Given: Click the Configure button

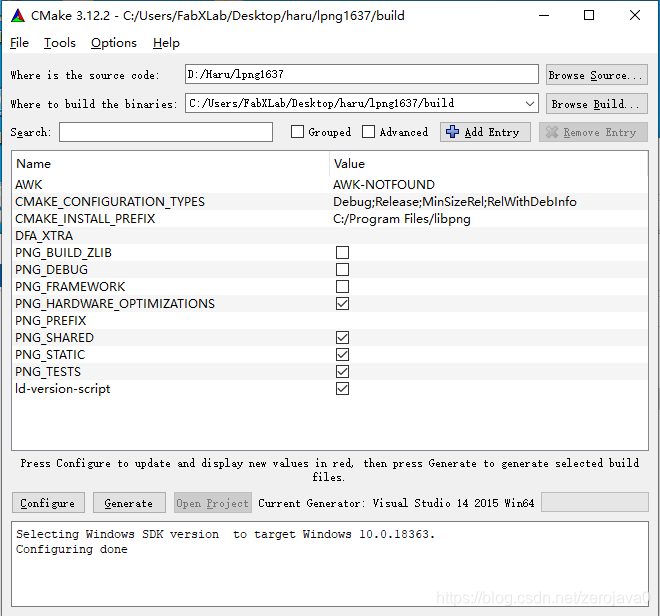Looking at the screenshot, I should click(x=48, y=503).
